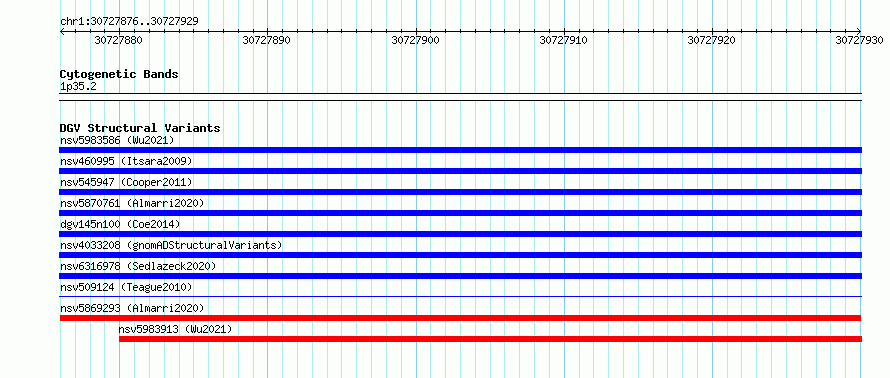Click the nsv5983586 (Wu2021) variant label

(x=117, y=140)
